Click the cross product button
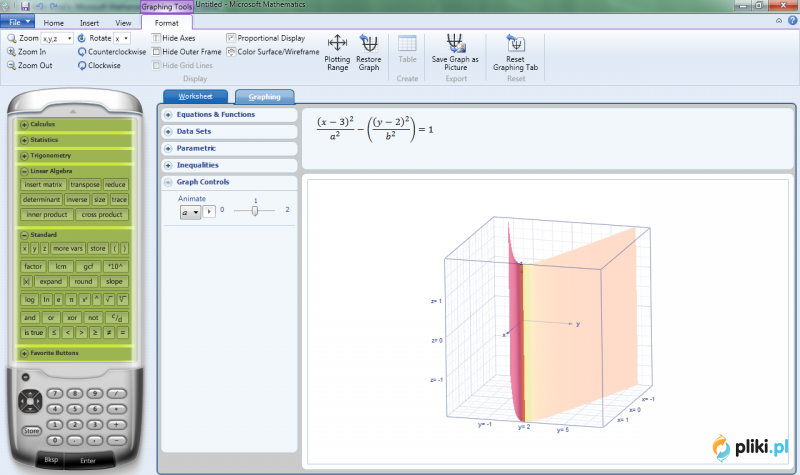800x475 pixels. click(102, 215)
